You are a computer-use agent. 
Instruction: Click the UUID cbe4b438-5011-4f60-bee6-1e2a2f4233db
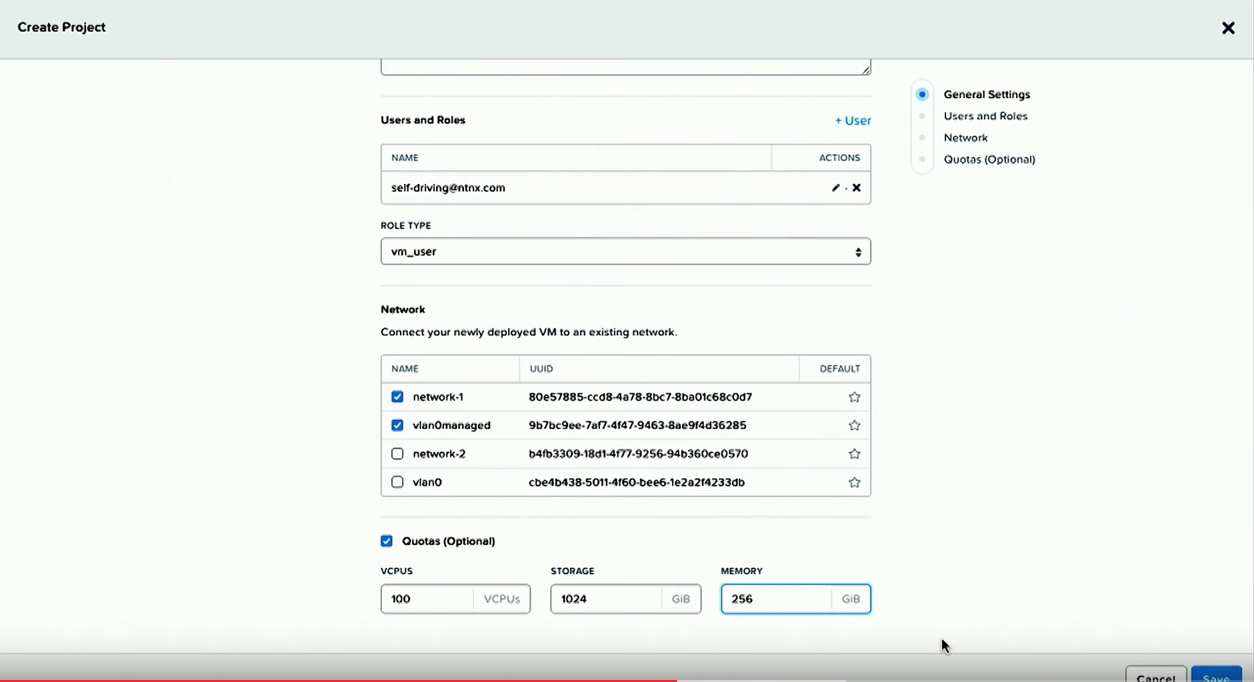pyautogui.click(x=637, y=482)
